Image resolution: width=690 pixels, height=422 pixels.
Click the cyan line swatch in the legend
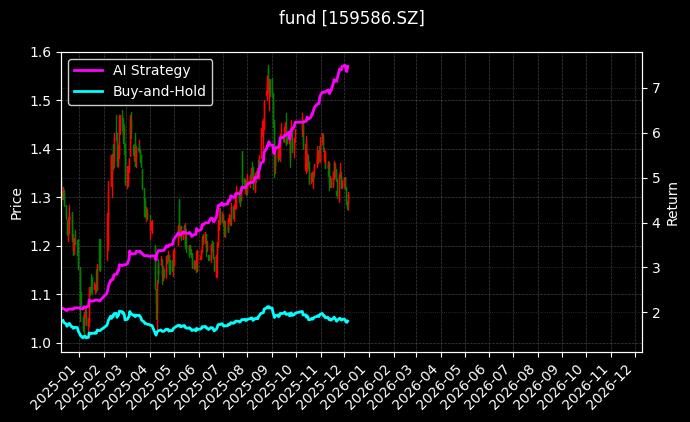[x=90, y=91]
